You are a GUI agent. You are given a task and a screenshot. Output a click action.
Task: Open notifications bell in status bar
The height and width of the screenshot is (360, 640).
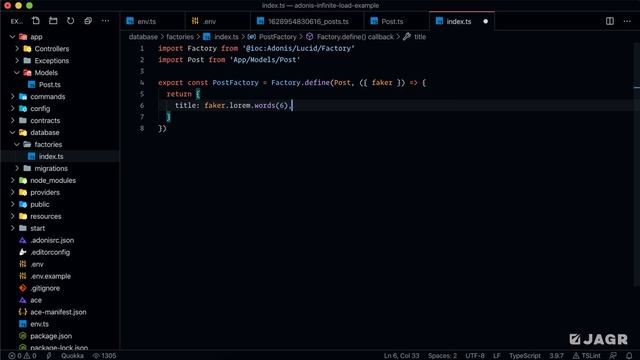(x=629, y=356)
